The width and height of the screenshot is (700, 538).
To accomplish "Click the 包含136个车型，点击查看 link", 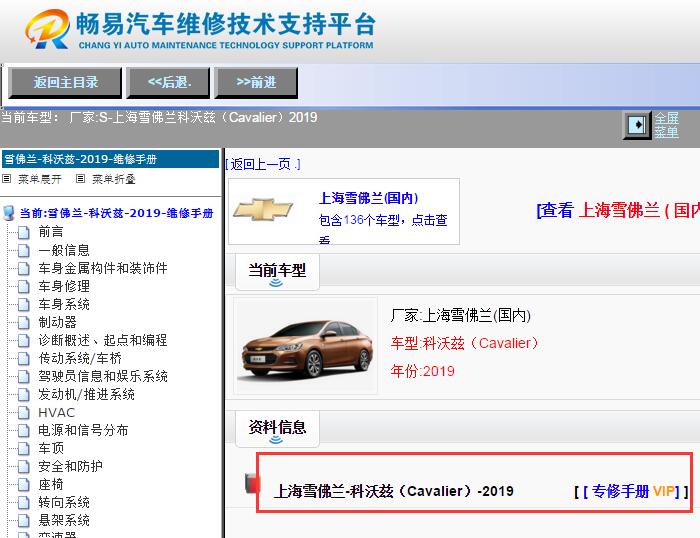I will tap(383, 227).
